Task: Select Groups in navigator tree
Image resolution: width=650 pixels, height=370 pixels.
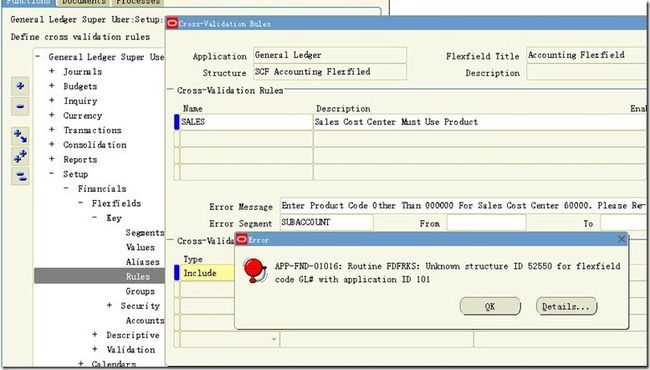Action: (x=140, y=291)
